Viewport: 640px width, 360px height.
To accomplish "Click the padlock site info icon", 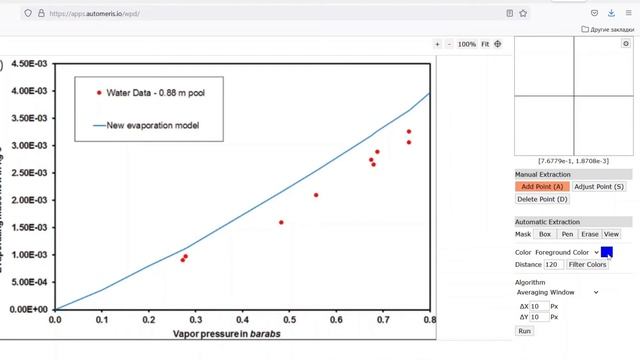I will [41, 13].
